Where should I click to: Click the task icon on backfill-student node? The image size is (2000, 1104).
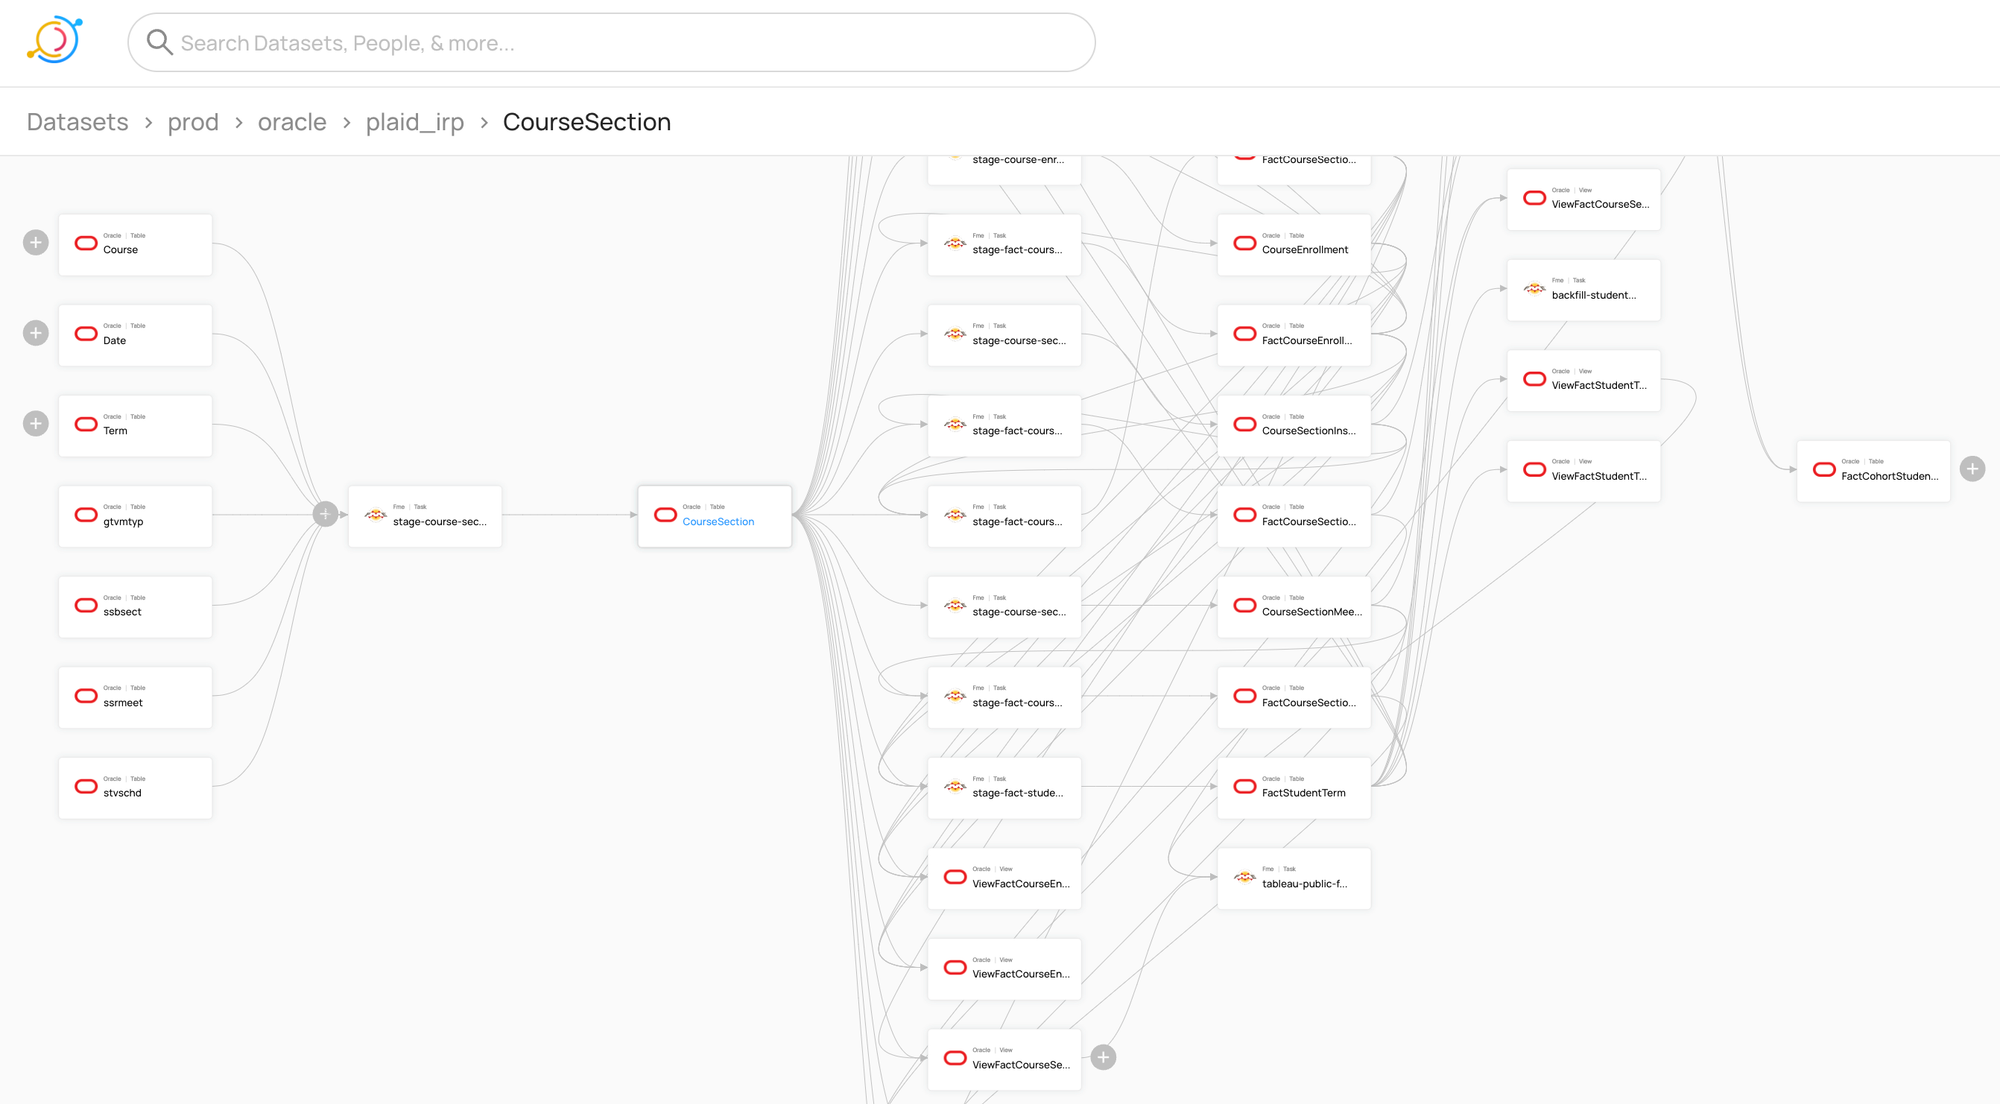(x=1535, y=289)
